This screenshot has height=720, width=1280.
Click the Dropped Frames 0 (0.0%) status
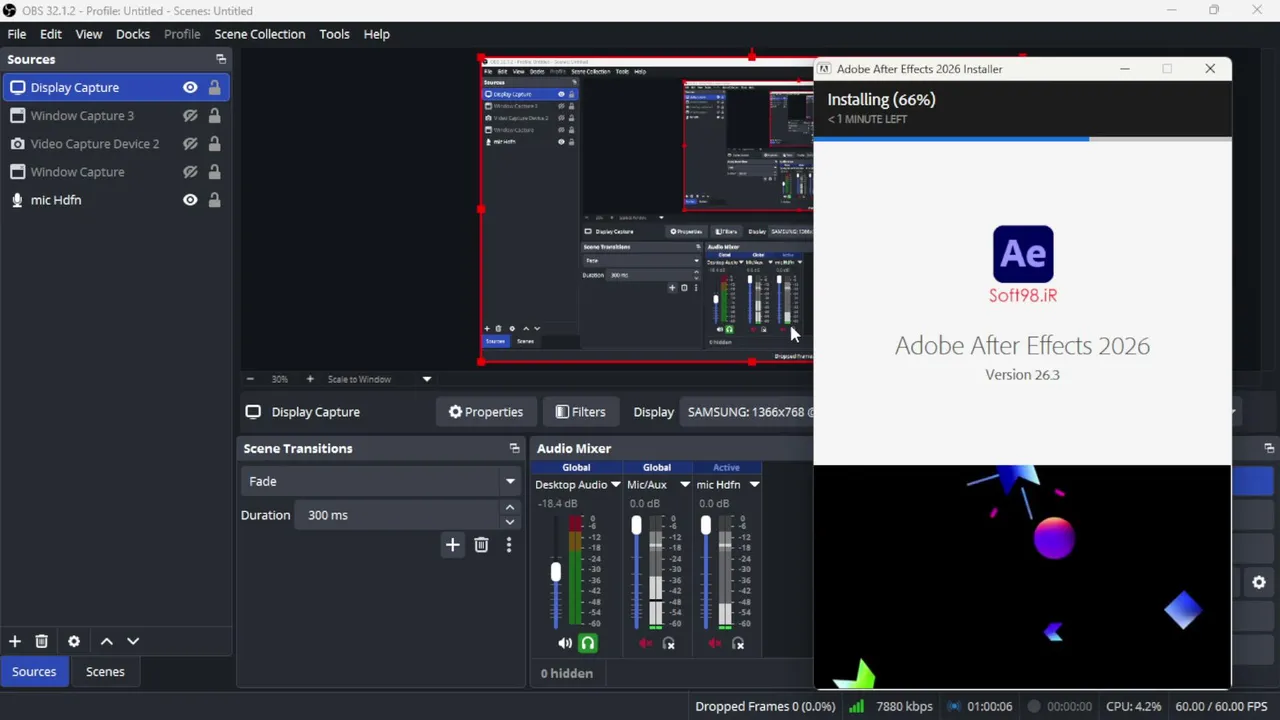click(765, 706)
